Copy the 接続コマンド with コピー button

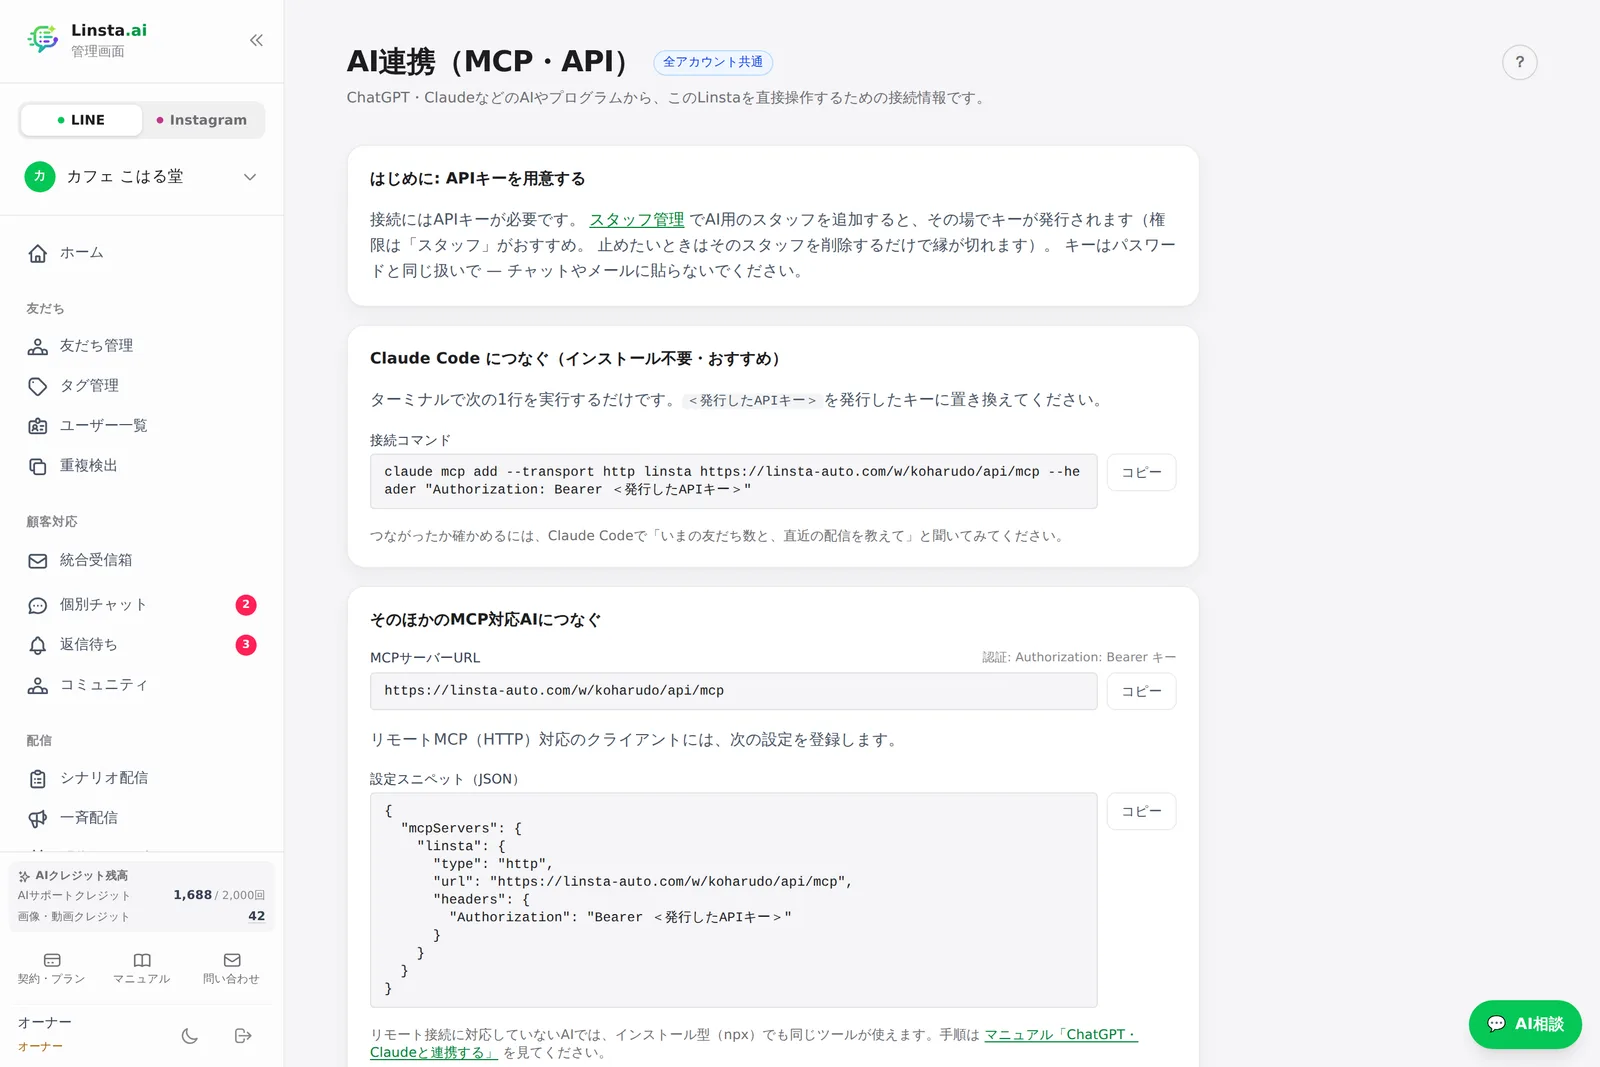coord(1141,472)
